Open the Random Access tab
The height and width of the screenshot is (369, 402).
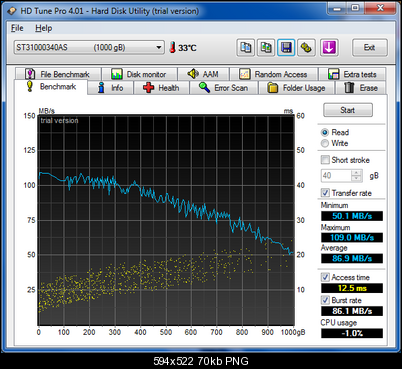pos(274,74)
